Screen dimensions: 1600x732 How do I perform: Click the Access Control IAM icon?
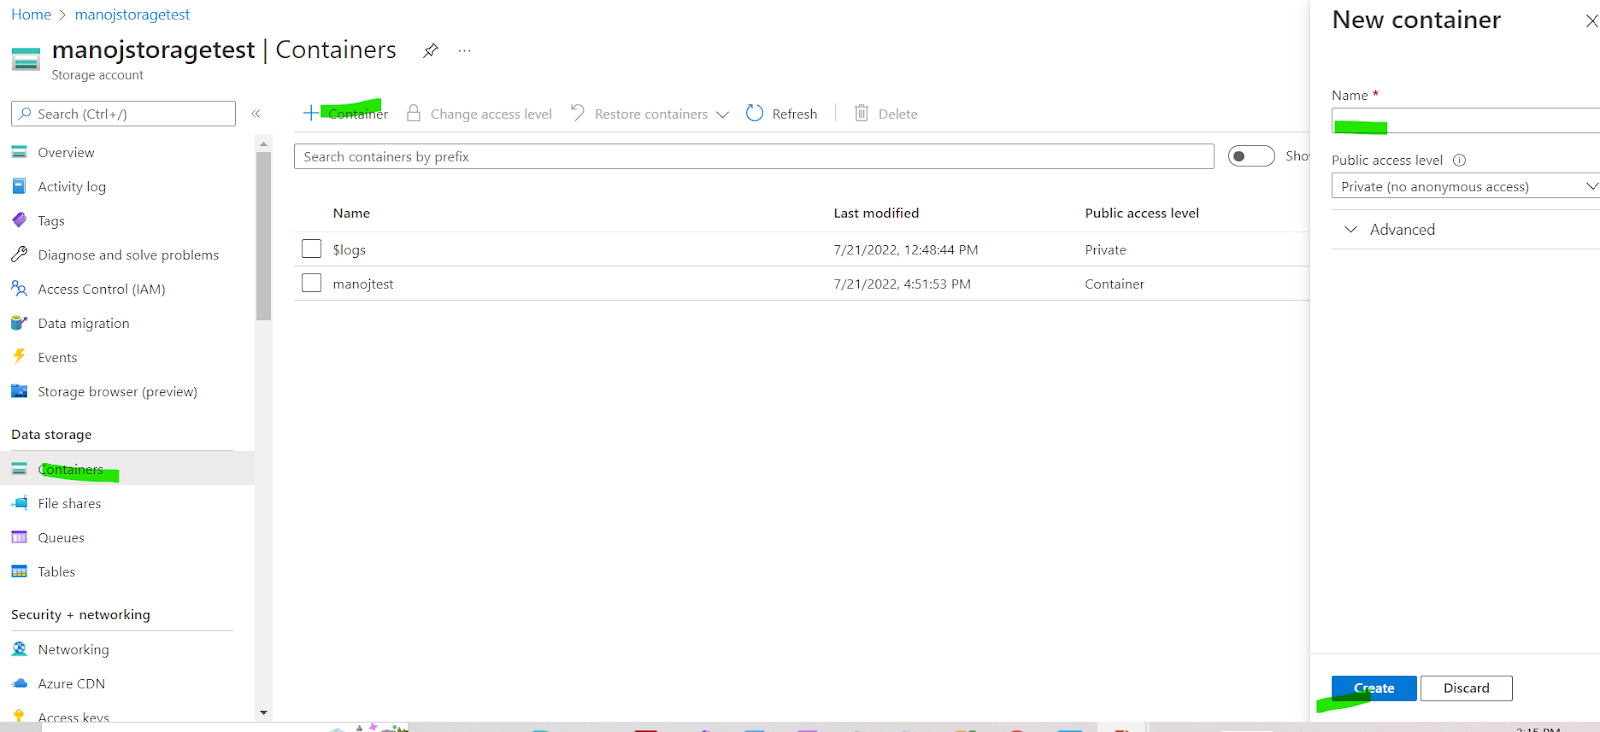(19, 288)
